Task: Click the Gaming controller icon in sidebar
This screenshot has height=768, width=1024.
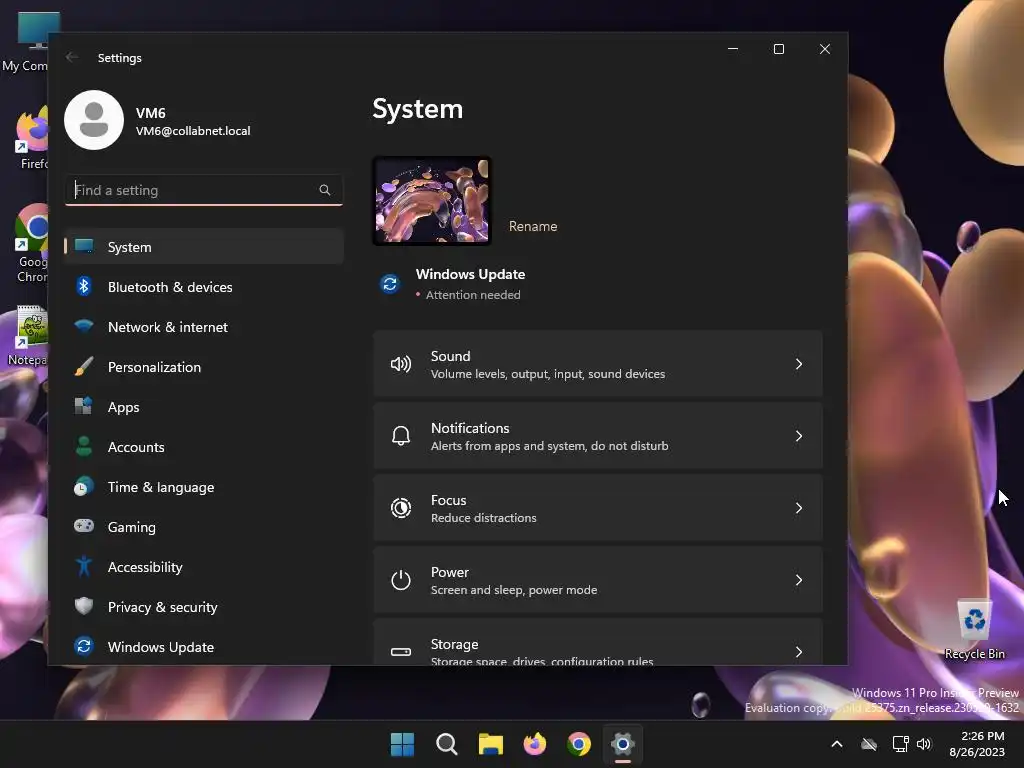Action: click(84, 526)
